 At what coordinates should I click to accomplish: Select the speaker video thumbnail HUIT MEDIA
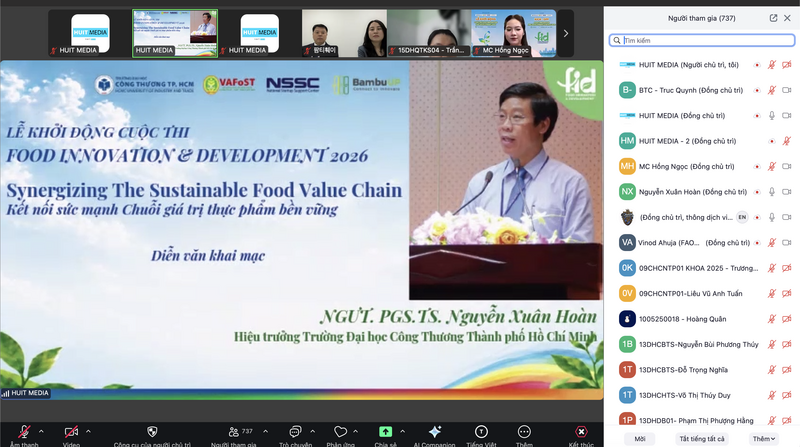(175, 33)
